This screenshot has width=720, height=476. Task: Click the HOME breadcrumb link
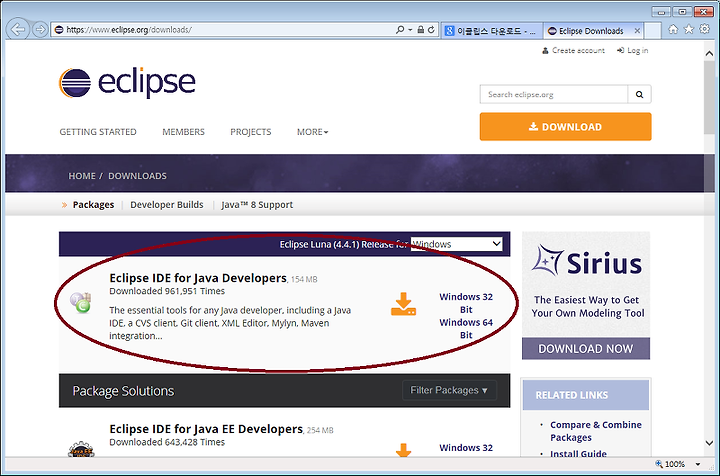click(x=82, y=176)
